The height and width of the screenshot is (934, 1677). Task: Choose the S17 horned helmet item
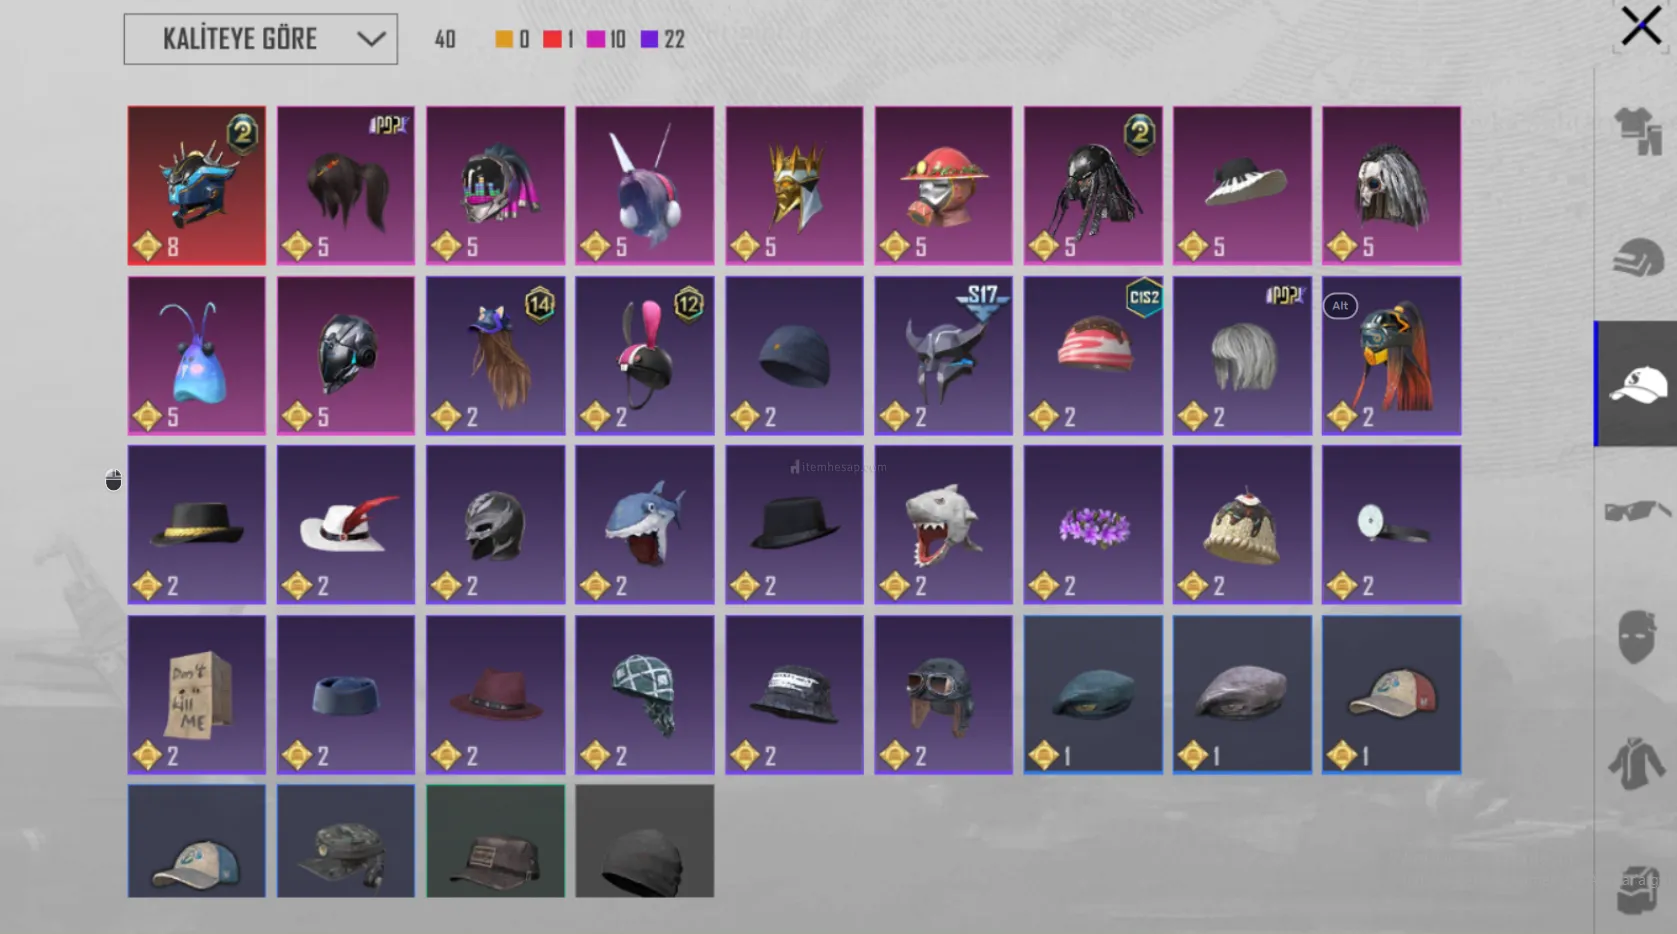(x=943, y=356)
